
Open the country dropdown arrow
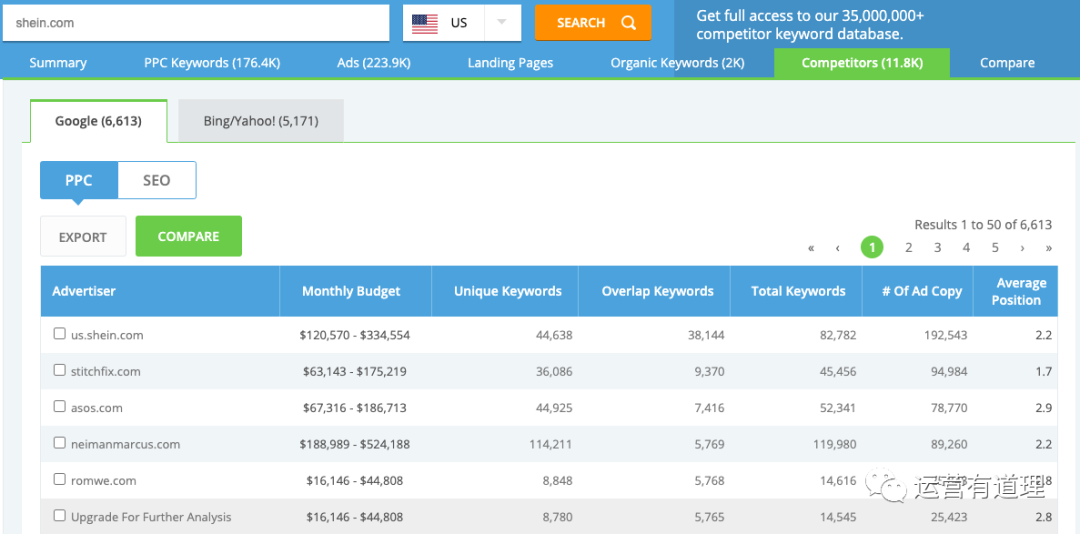pos(502,23)
